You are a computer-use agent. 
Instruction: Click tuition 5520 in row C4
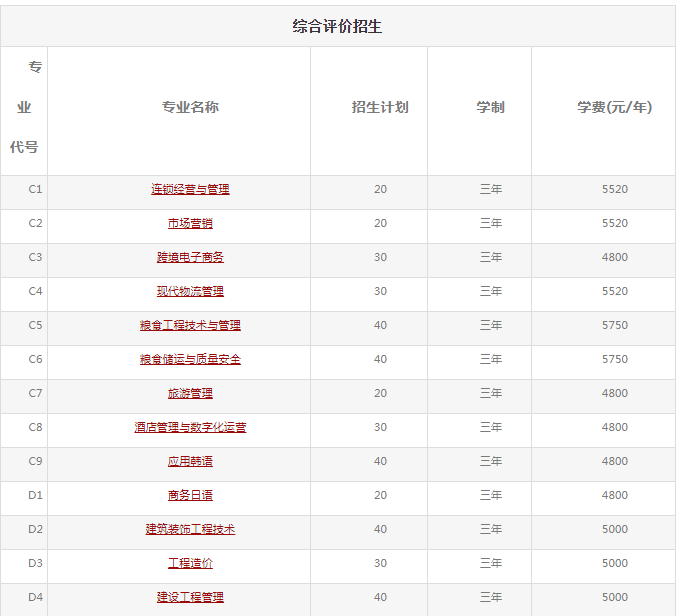[x=615, y=291]
